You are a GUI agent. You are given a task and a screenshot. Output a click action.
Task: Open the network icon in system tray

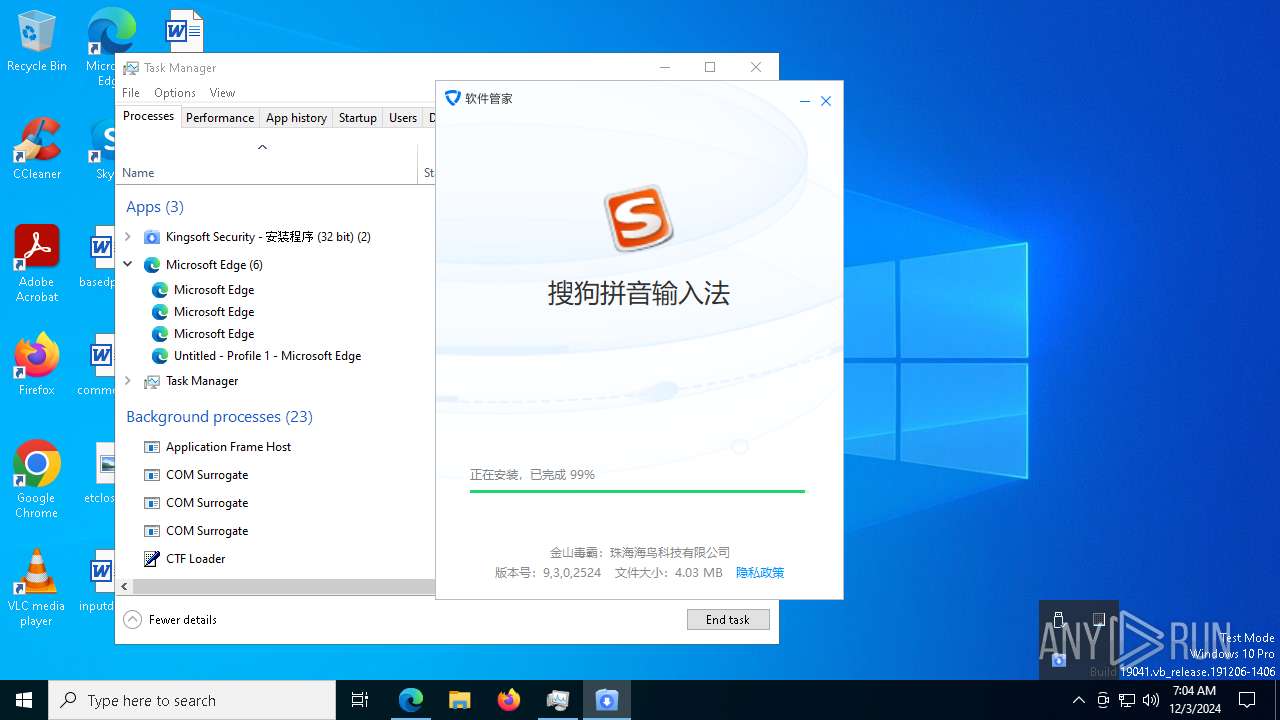tap(1127, 700)
